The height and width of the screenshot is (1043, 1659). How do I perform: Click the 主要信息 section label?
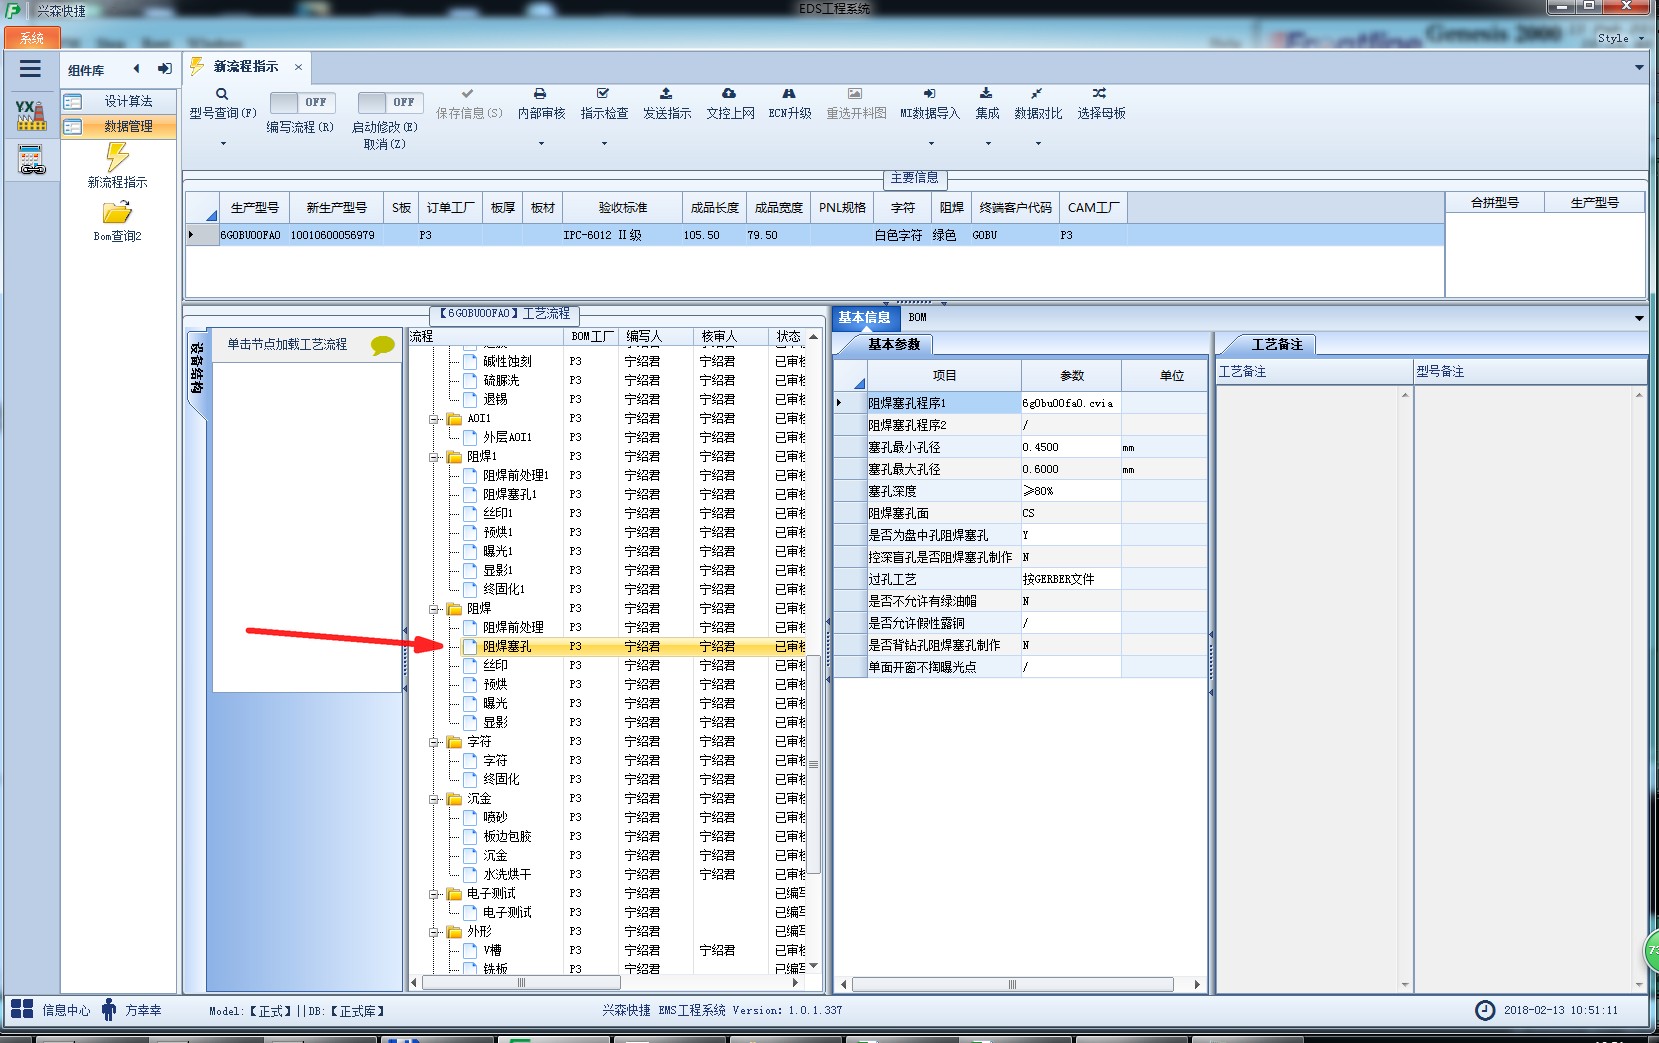point(915,177)
